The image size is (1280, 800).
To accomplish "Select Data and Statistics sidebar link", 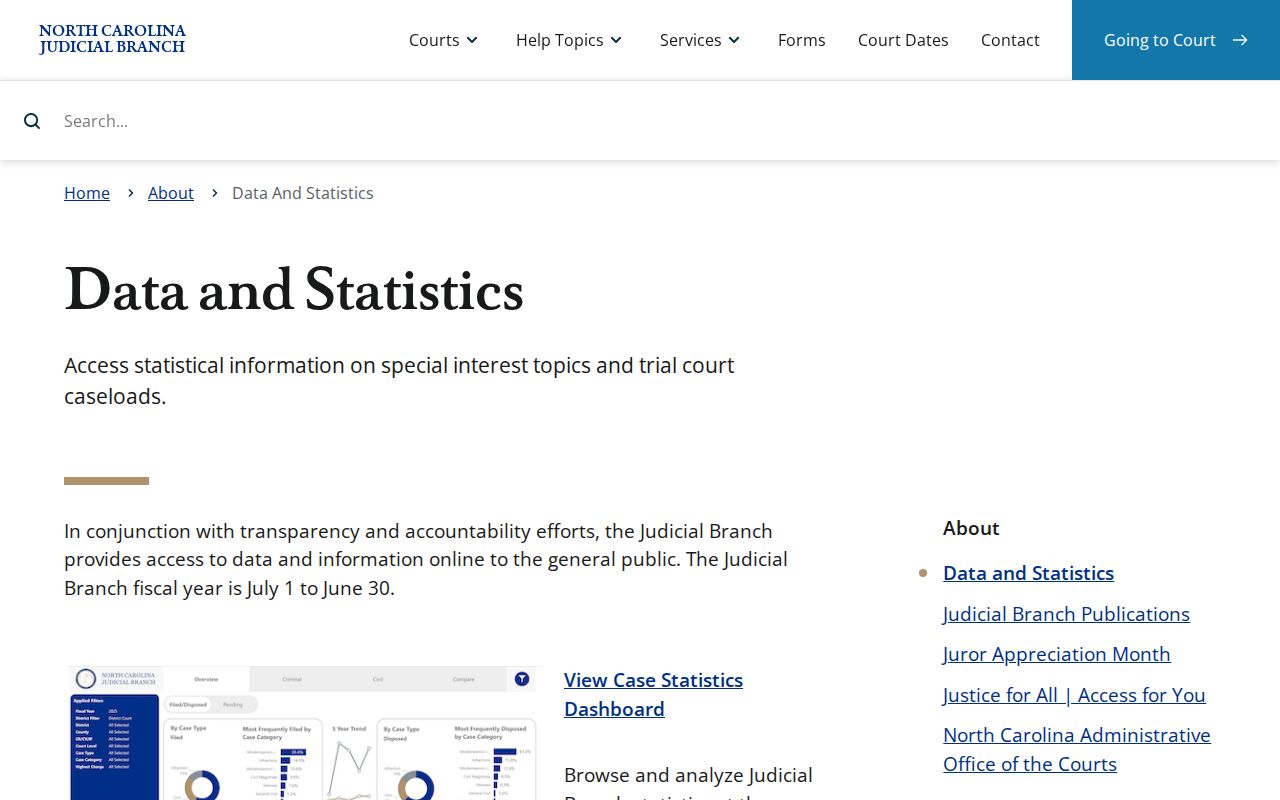I will pyautogui.click(x=1028, y=573).
